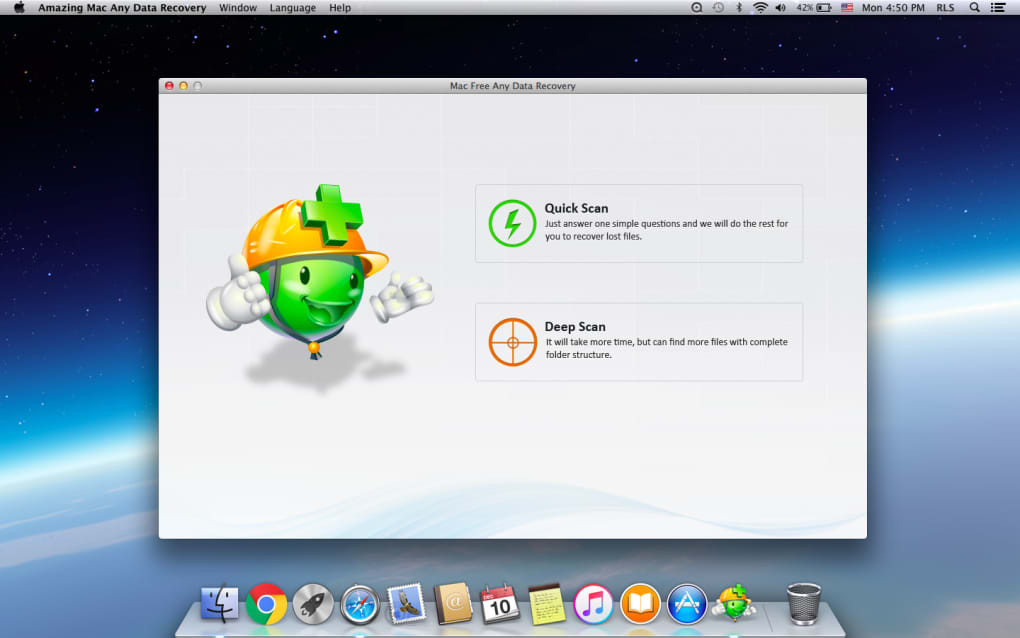Screen dimensions: 1020x638
Task: Open Spotlight search in the menu bar
Action: point(974,8)
